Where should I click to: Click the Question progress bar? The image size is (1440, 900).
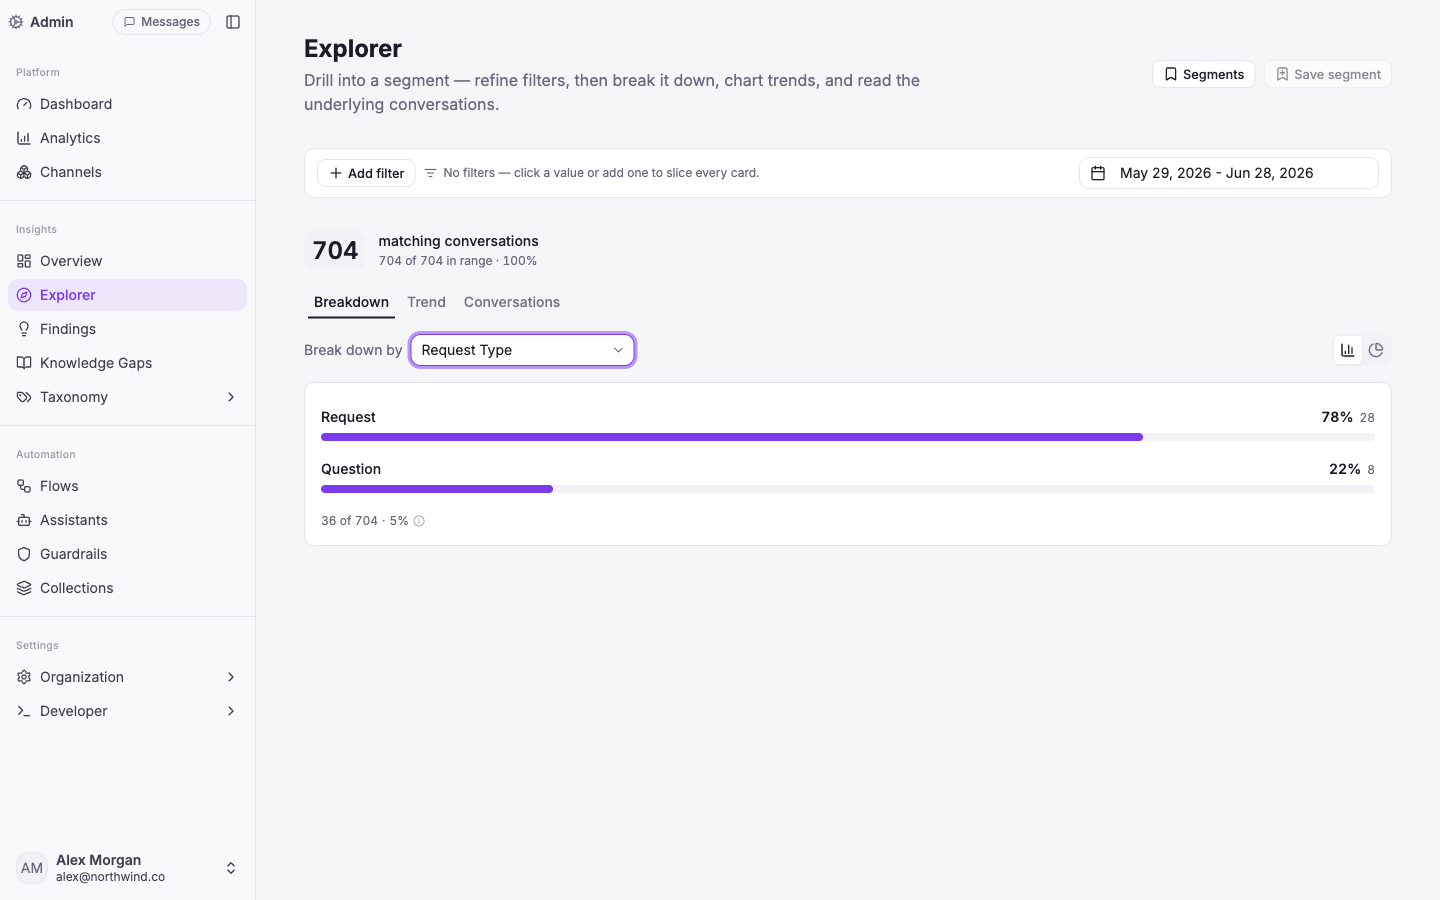848,489
